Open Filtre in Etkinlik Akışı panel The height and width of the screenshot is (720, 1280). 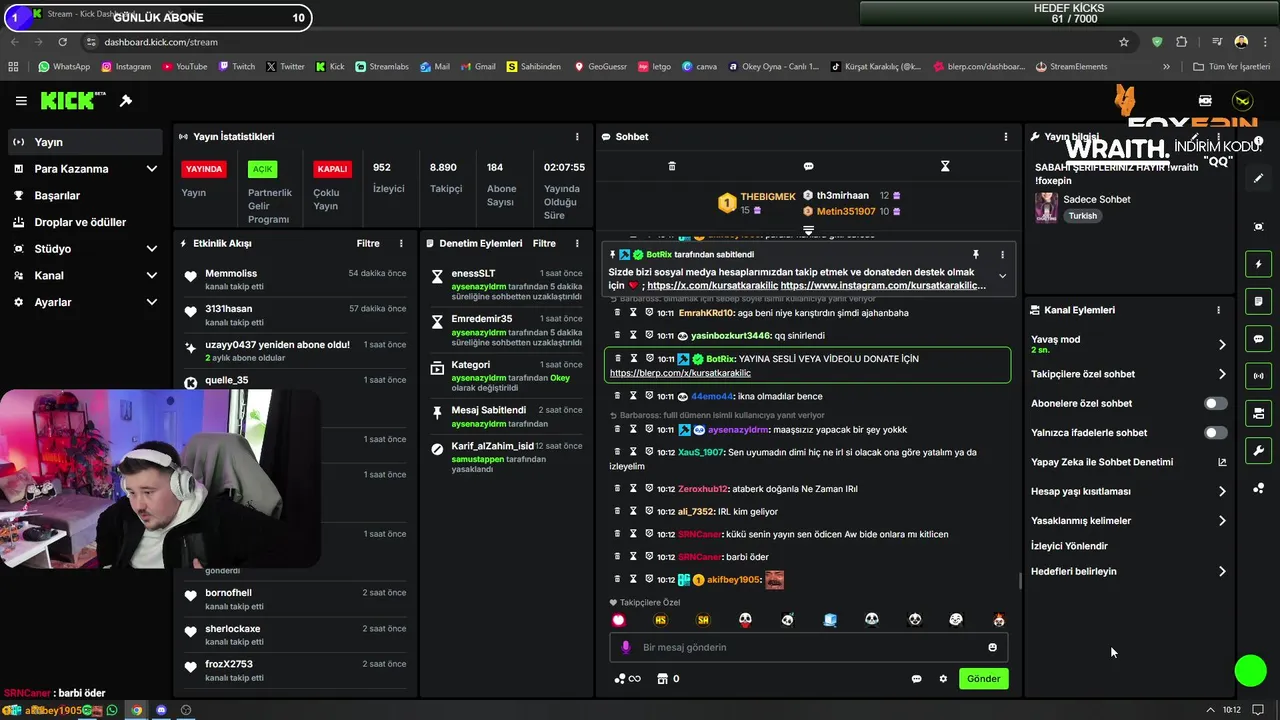[x=368, y=244]
